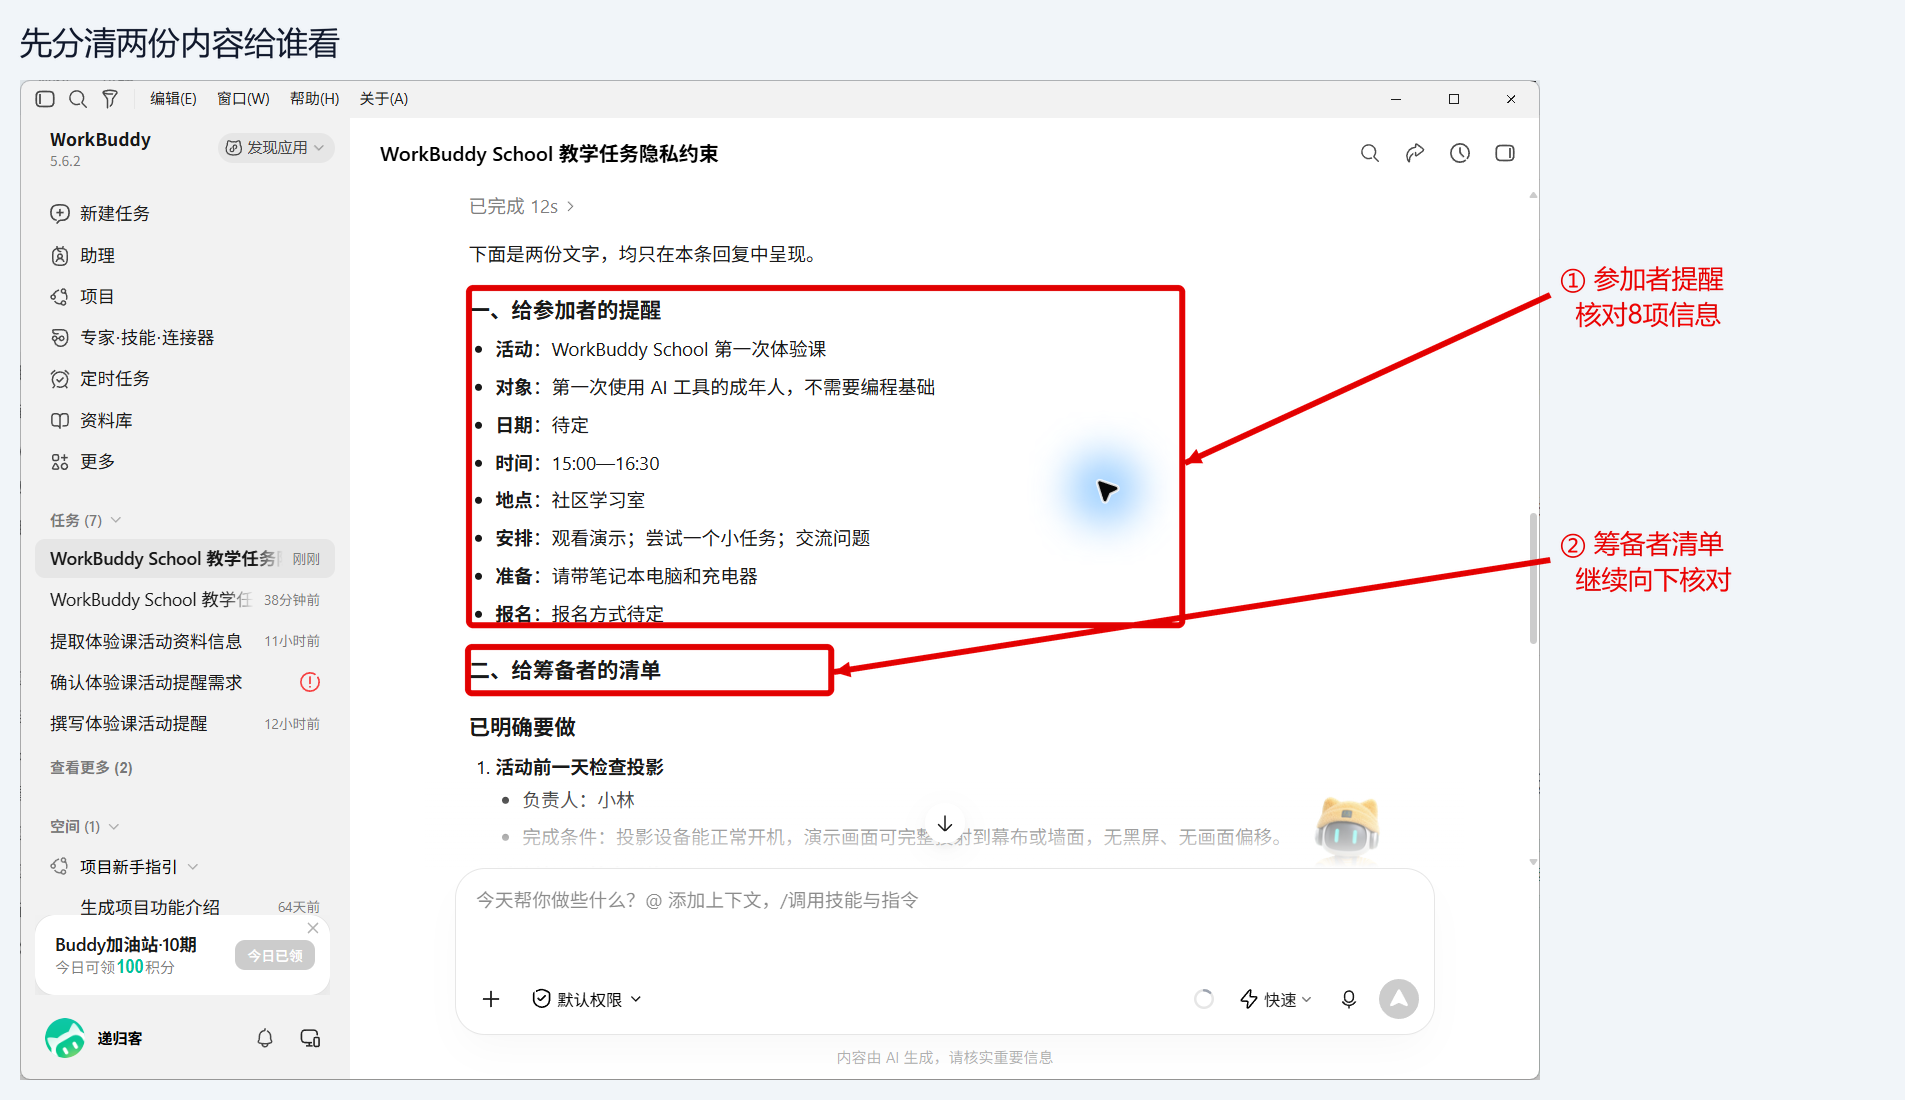Screen dimensions: 1905x1100
Task: Click the filter icon beside the top search
Action: [x=110, y=99]
